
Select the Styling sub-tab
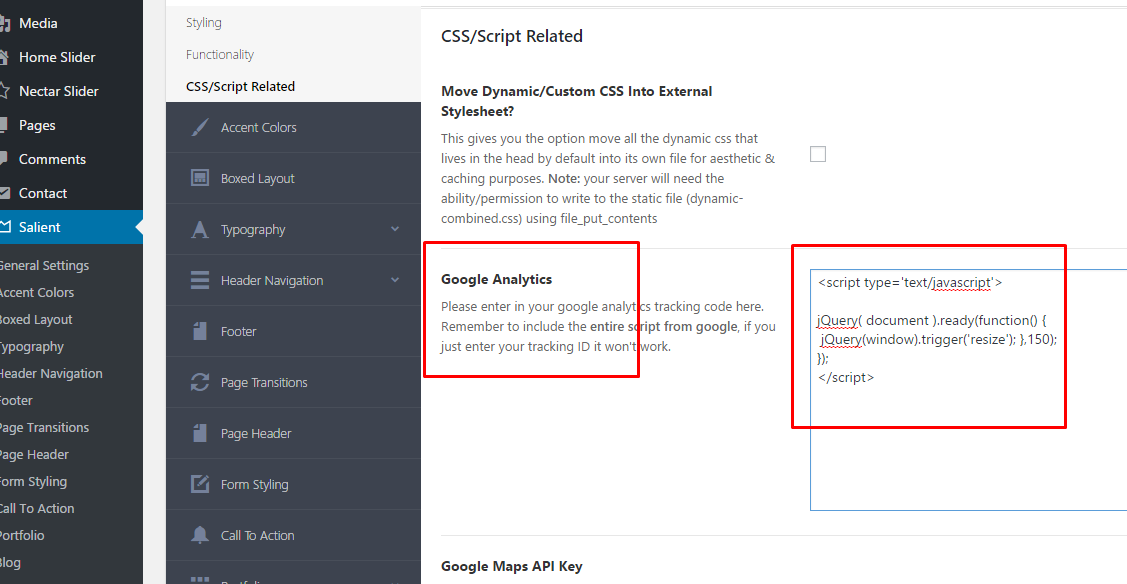click(x=204, y=23)
